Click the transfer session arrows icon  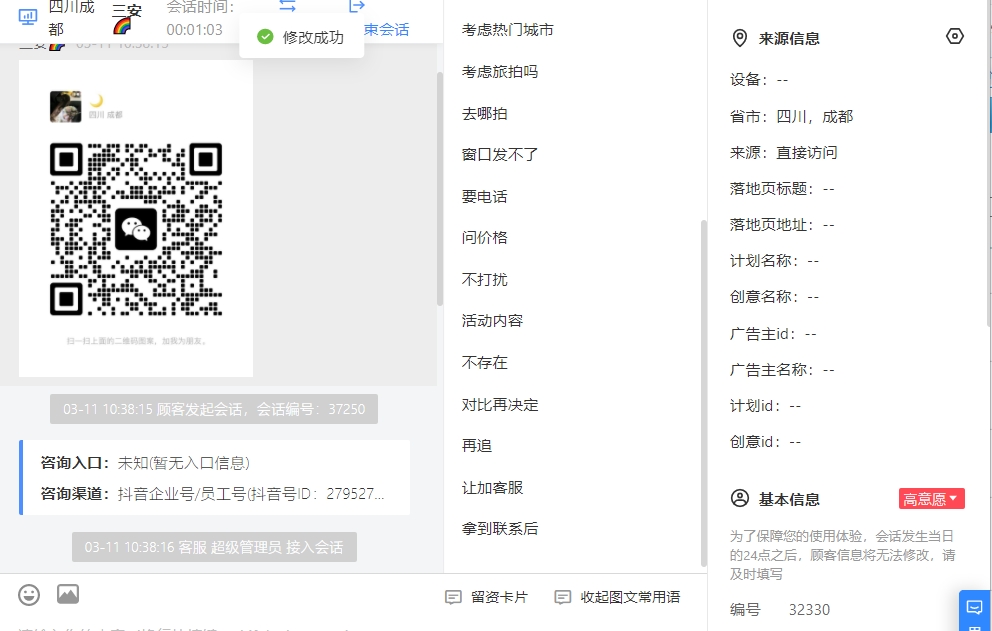[x=287, y=6]
